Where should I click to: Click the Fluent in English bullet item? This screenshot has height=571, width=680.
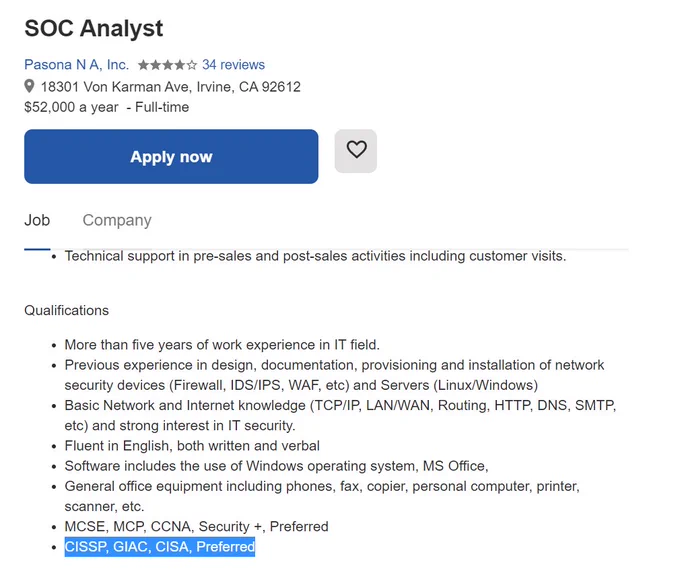[x=192, y=446]
